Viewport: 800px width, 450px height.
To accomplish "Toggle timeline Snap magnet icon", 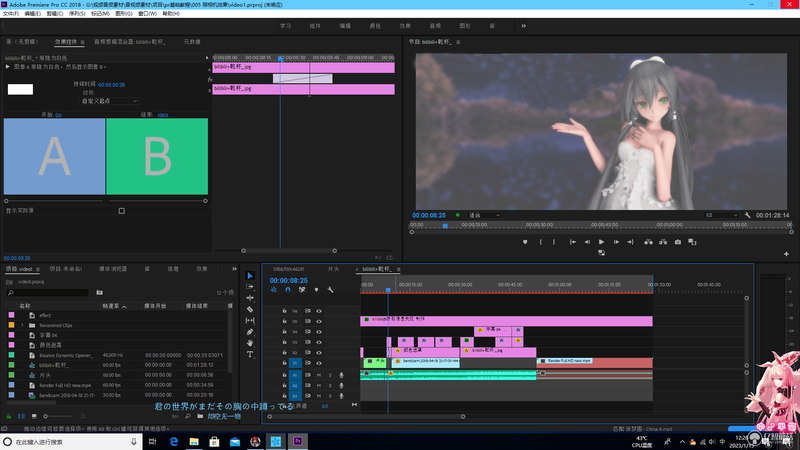I will click(288, 290).
